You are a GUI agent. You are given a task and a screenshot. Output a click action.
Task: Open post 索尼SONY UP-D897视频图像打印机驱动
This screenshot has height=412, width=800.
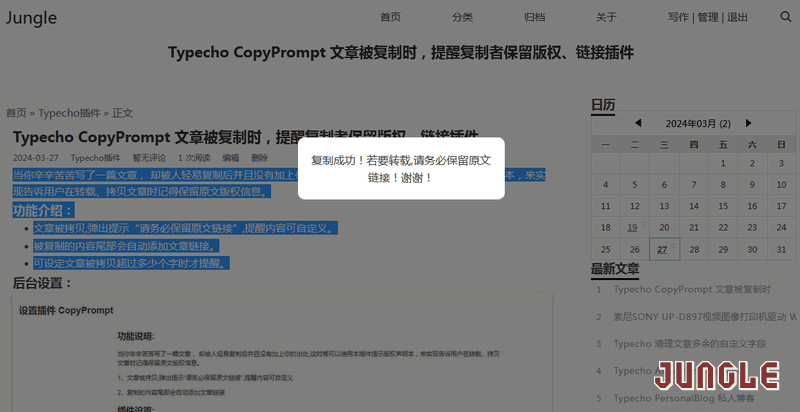coord(706,317)
